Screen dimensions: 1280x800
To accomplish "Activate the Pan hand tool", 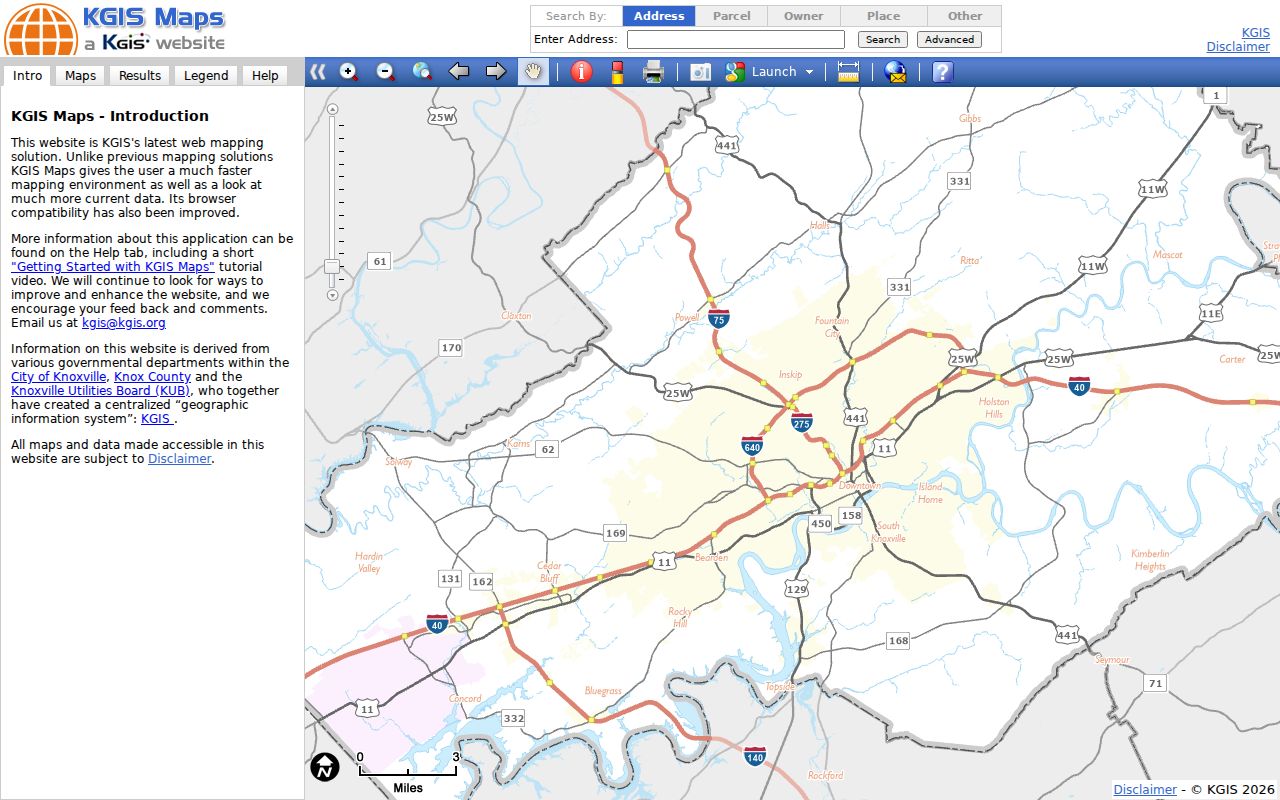I will [534, 72].
